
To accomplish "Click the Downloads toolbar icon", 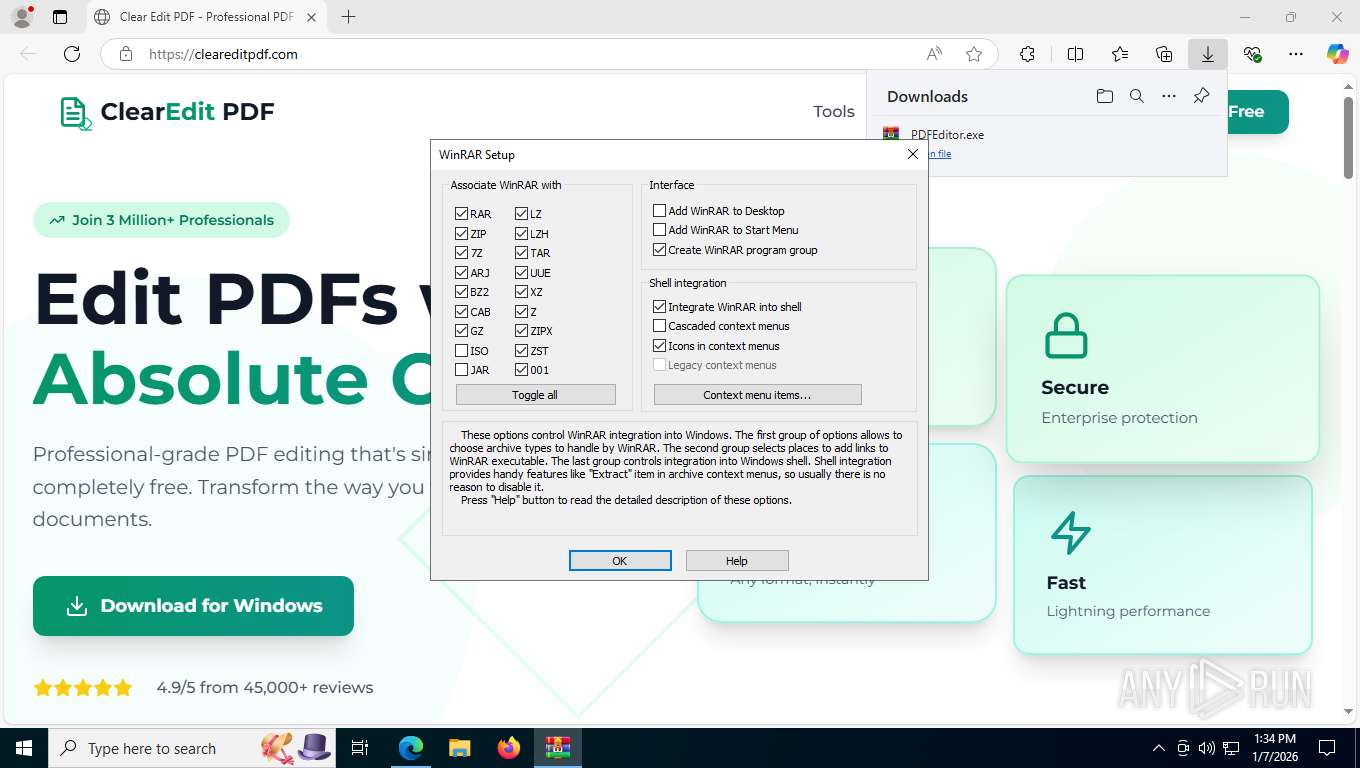I will click(1208, 54).
